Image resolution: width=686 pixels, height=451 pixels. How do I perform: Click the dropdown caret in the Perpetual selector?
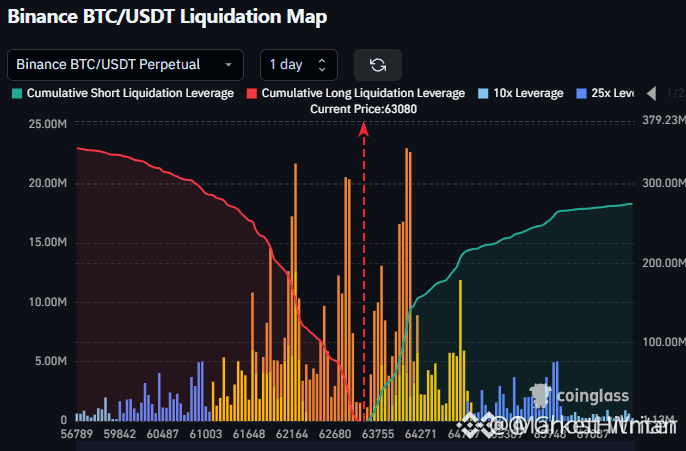coord(228,65)
